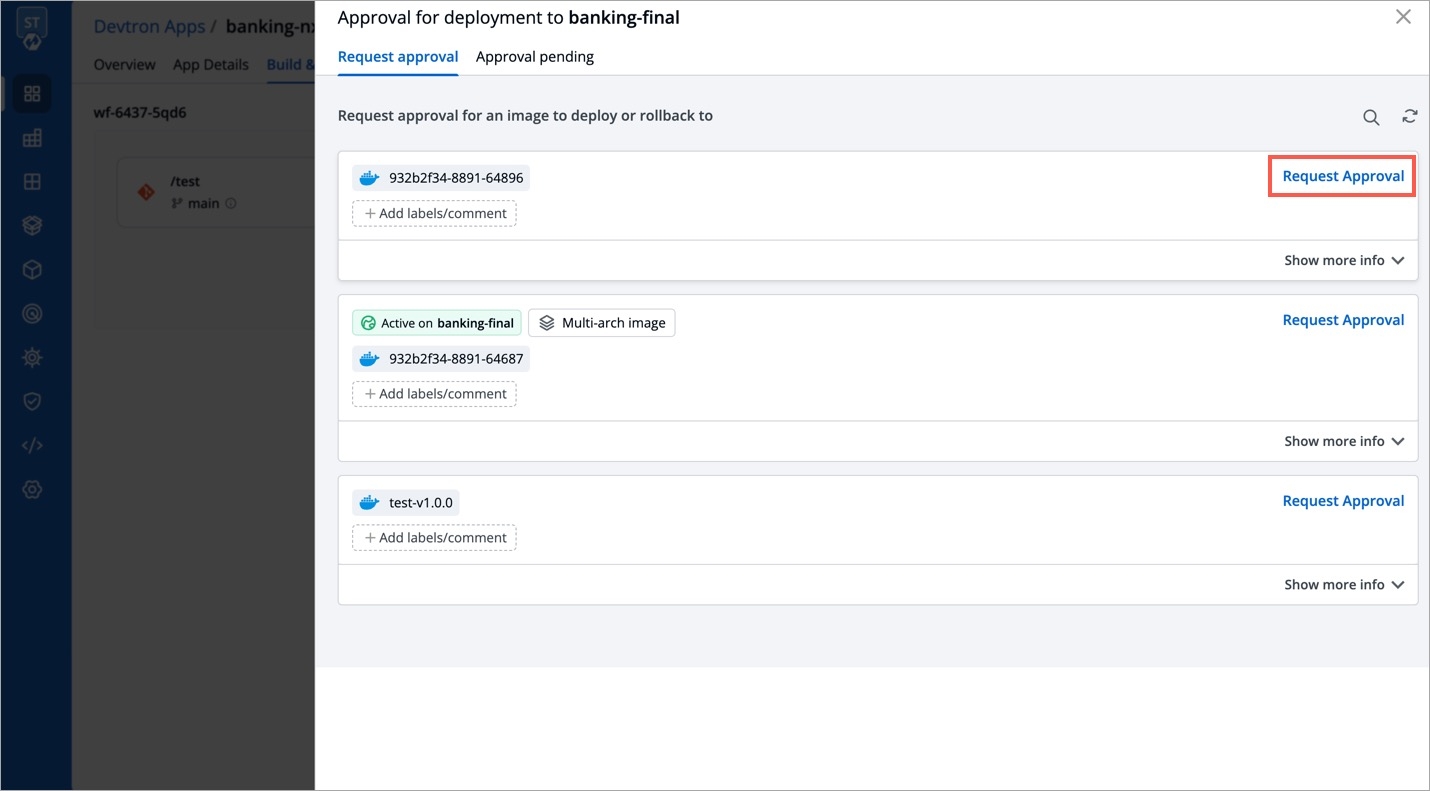Close the approval panel with X icon
Image resolution: width=1430 pixels, height=791 pixels.
pyautogui.click(x=1403, y=17)
